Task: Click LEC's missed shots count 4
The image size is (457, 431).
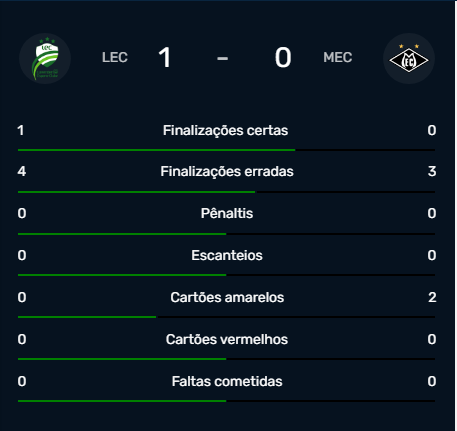Action: pyautogui.click(x=22, y=171)
